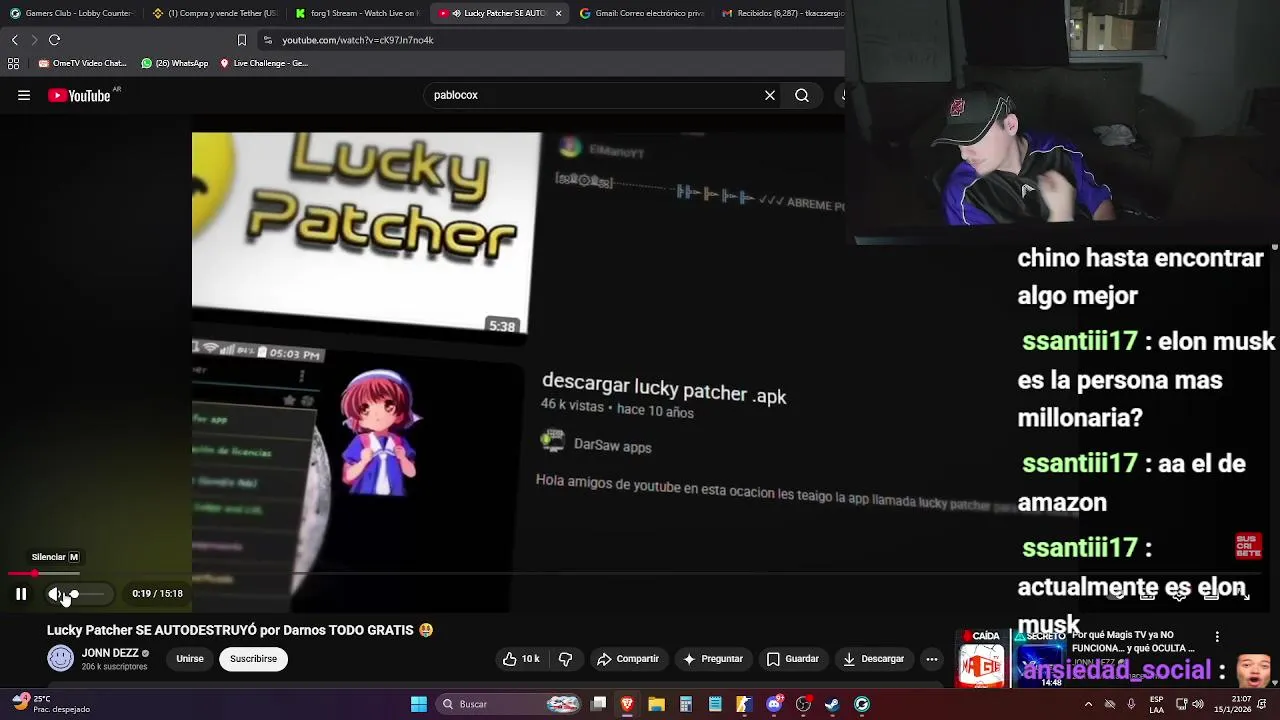View site info icon in the address bar

pyautogui.click(x=267, y=40)
